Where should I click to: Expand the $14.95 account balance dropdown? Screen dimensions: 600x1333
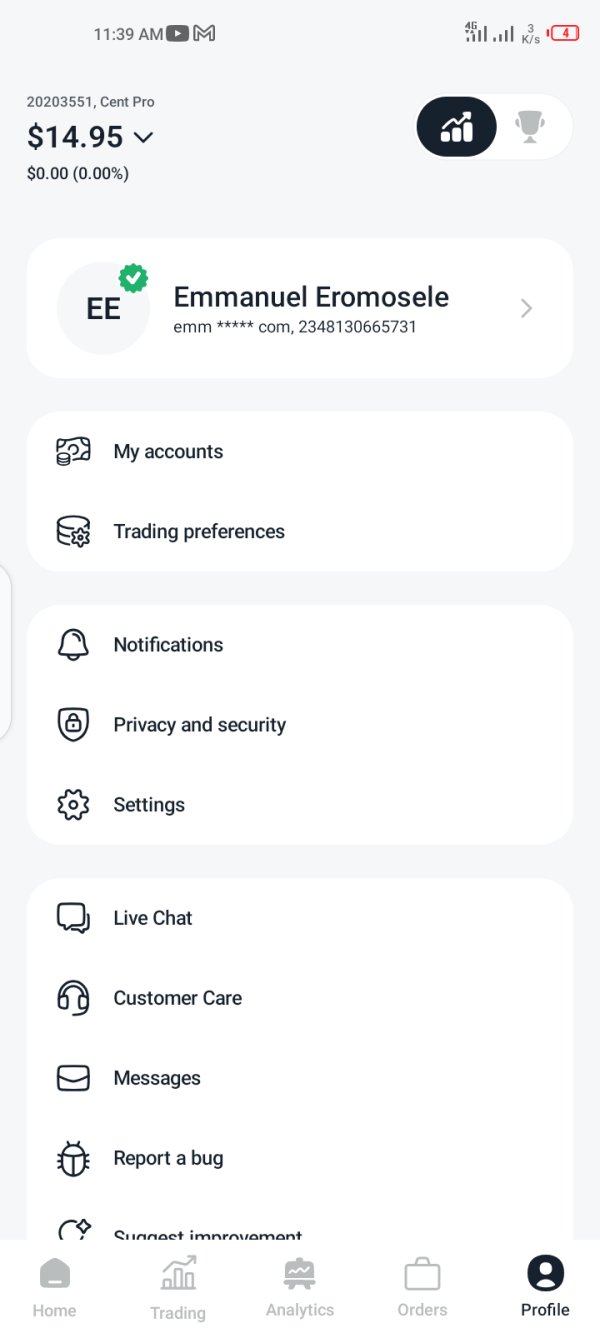tap(143, 137)
